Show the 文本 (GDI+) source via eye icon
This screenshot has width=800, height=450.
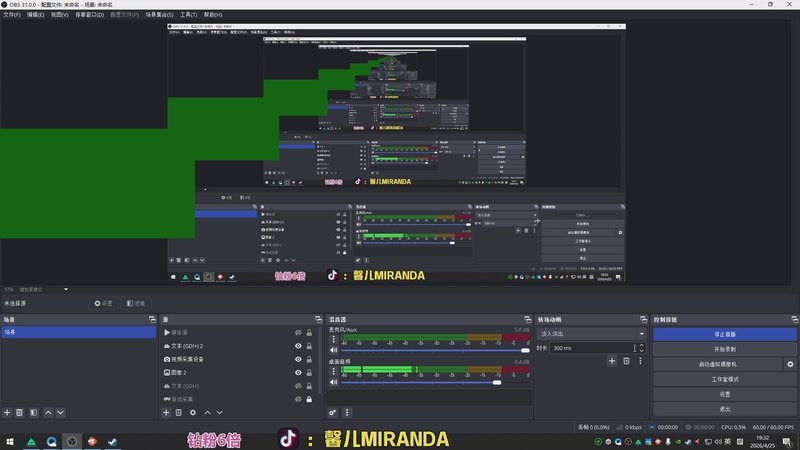click(298, 386)
